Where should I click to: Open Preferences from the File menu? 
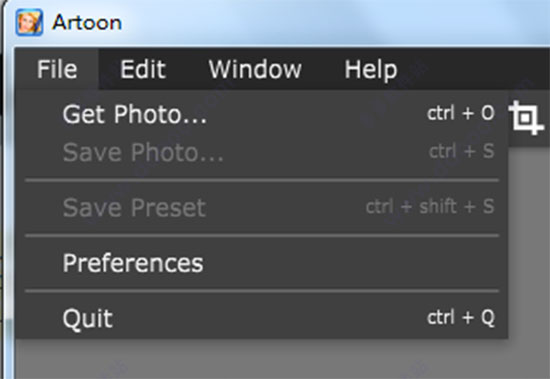(261, 262)
